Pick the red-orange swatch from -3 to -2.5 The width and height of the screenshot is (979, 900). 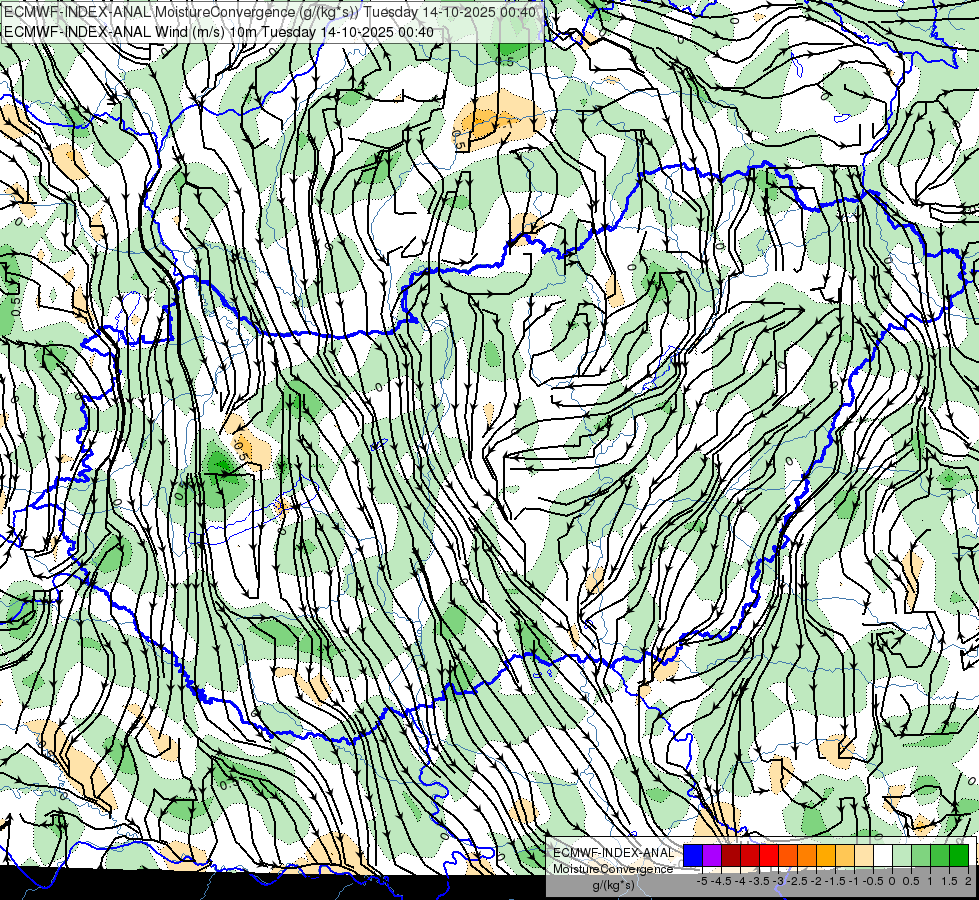tap(788, 855)
